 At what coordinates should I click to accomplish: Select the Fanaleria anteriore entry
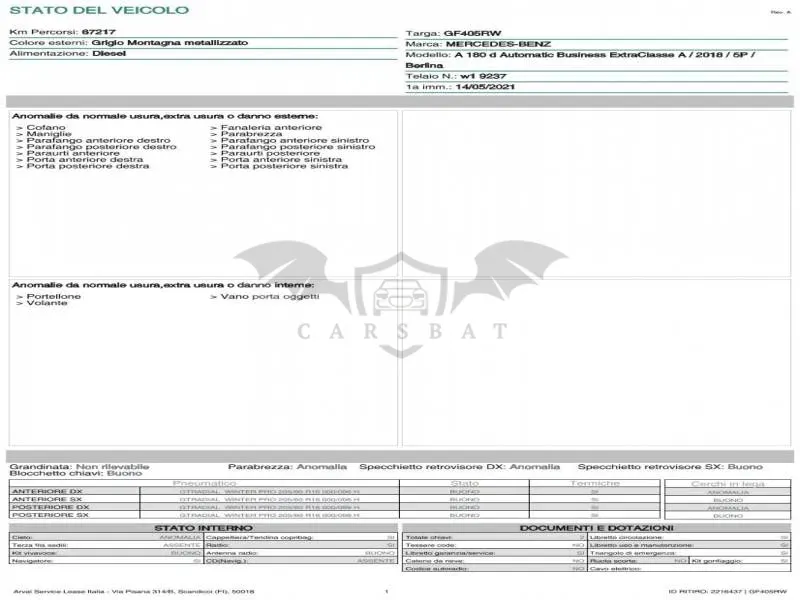(x=271, y=128)
